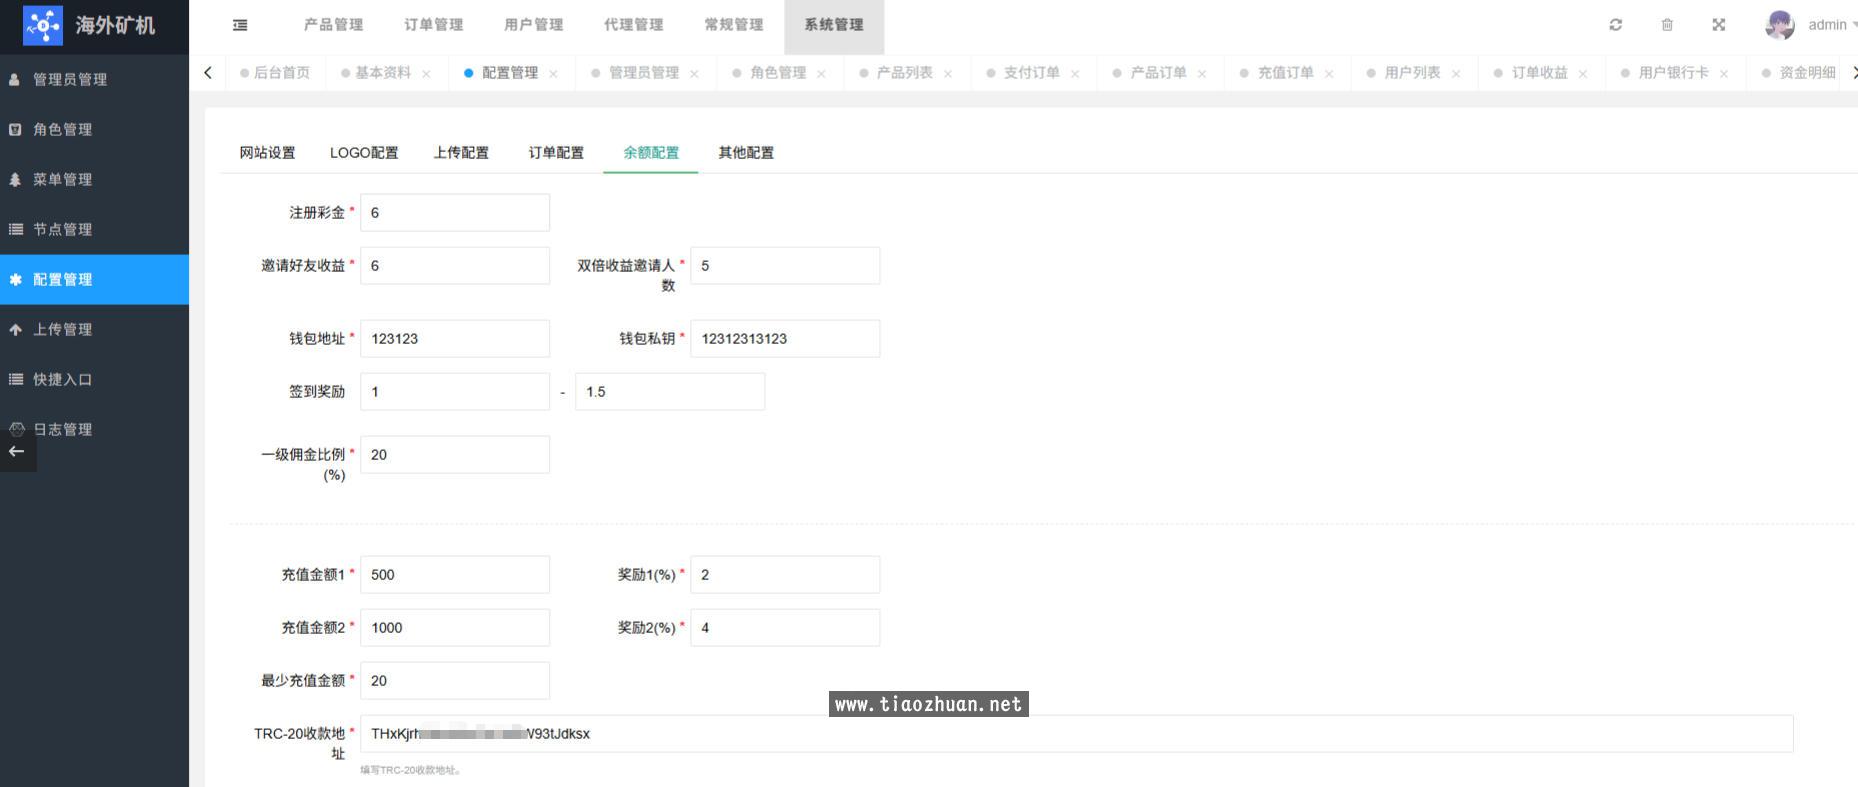Click the trash clear-cache icon
Image resolution: width=1858 pixels, height=787 pixels.
click(1667, 25)
